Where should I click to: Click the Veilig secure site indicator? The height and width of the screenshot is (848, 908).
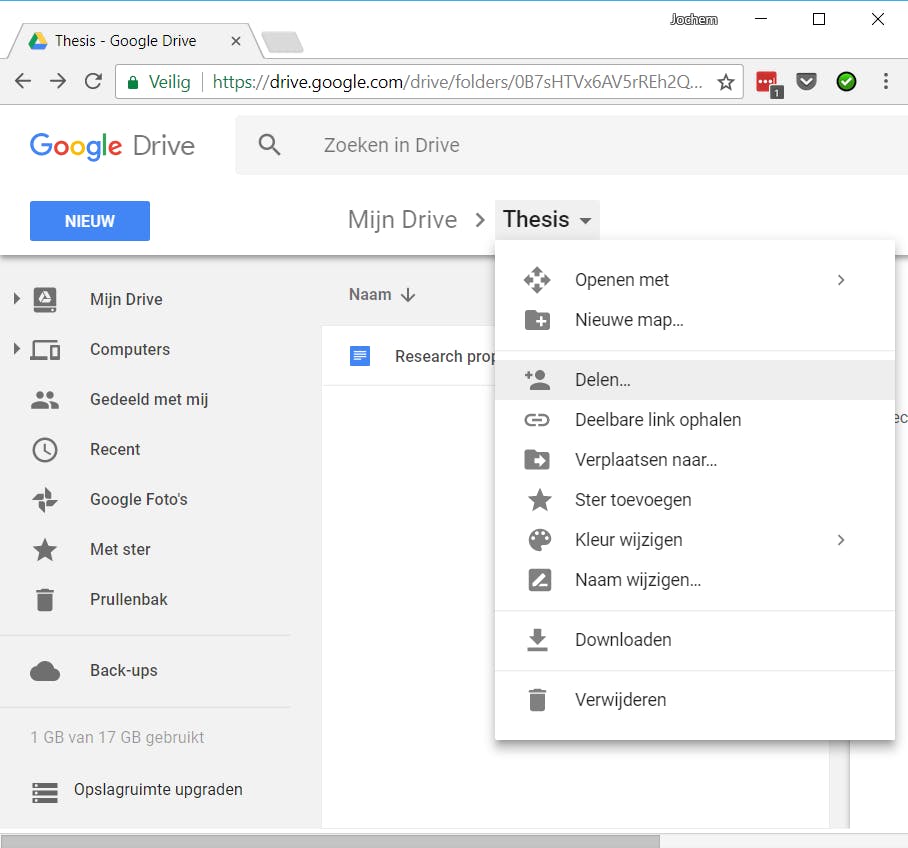(159, 82)
